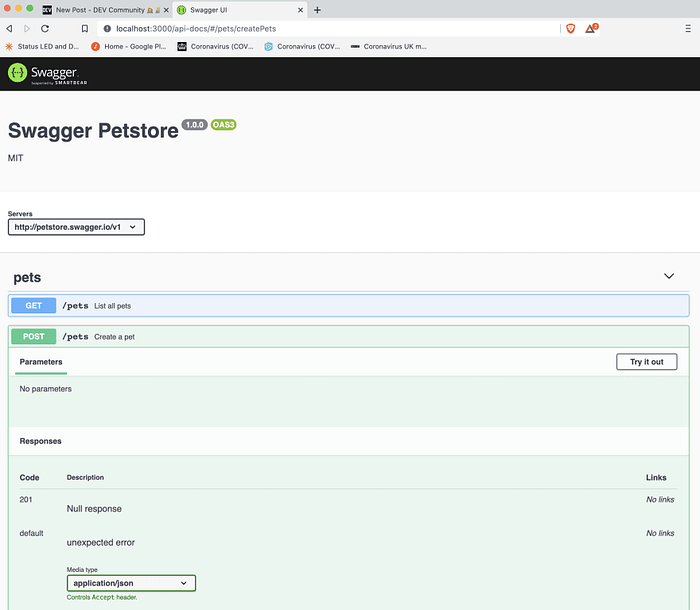
Task: Collapse the POST /pets Create a pet operation
Action: coord(349,337)
